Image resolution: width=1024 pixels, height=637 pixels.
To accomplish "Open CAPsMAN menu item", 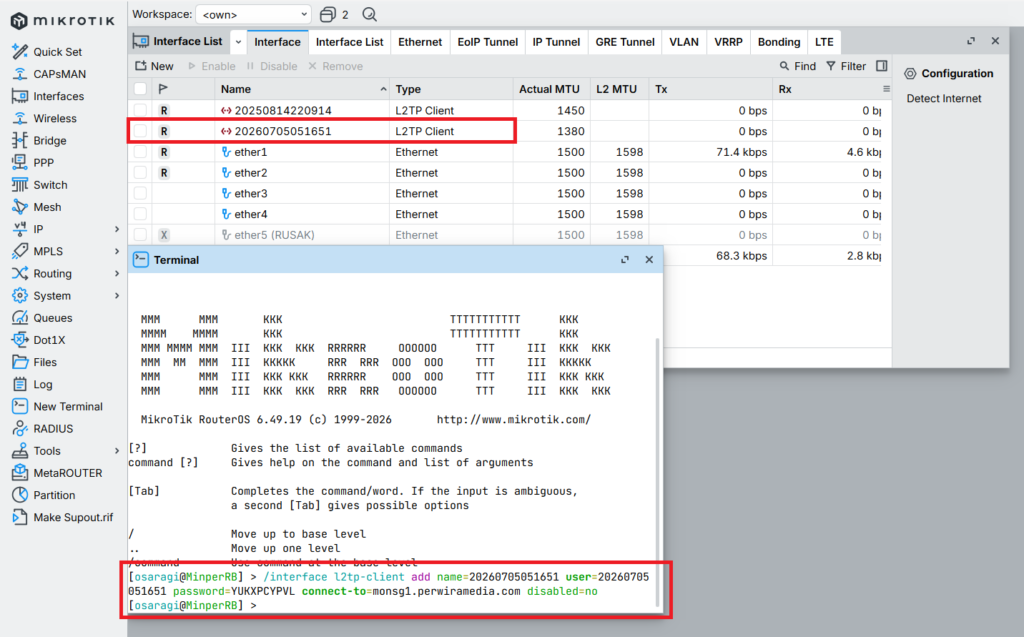I will [x=49, y=74].
